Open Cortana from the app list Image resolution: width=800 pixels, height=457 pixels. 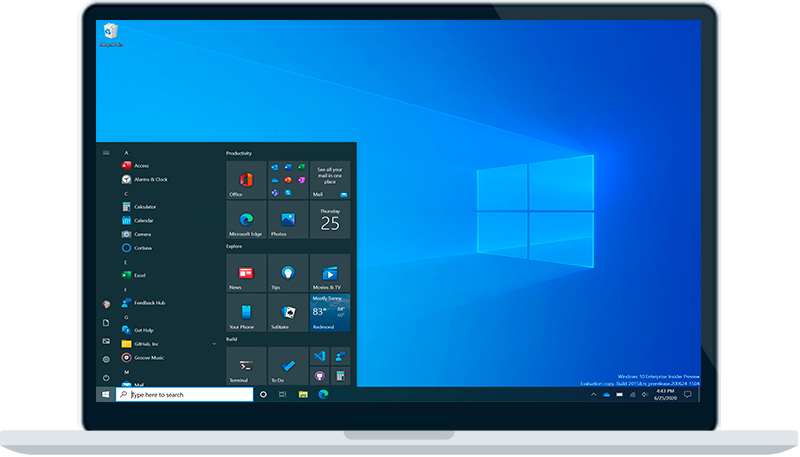click(137, 248)
